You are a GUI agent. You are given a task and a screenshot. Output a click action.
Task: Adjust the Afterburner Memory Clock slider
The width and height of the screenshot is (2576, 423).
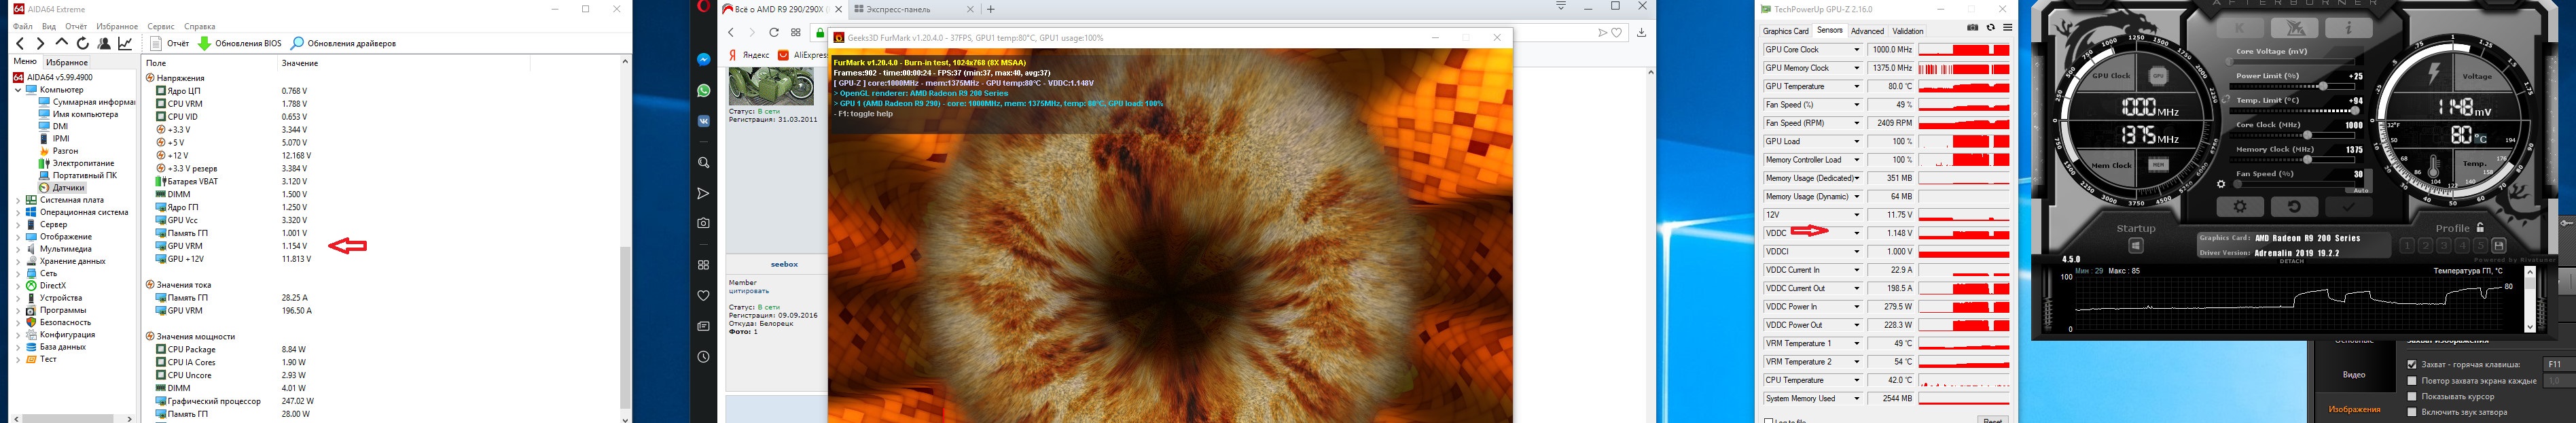click(2292, 160)
